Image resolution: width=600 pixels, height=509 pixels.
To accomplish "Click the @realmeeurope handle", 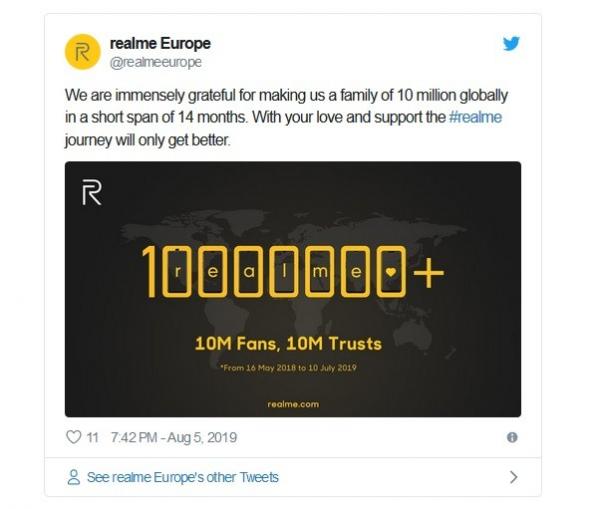I will (x=155, y=62).
